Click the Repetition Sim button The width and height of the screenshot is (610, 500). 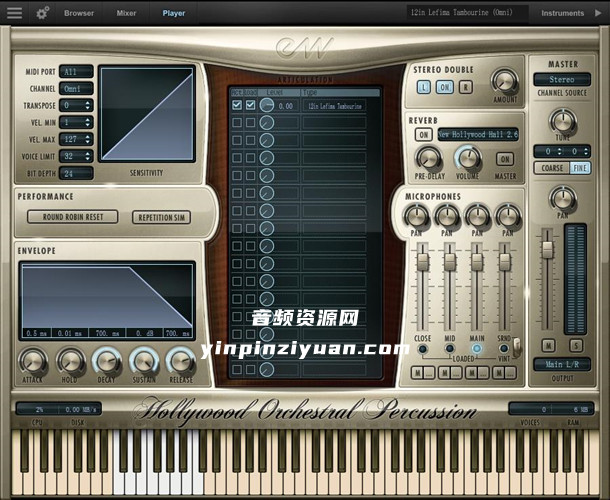coord(161,217)
